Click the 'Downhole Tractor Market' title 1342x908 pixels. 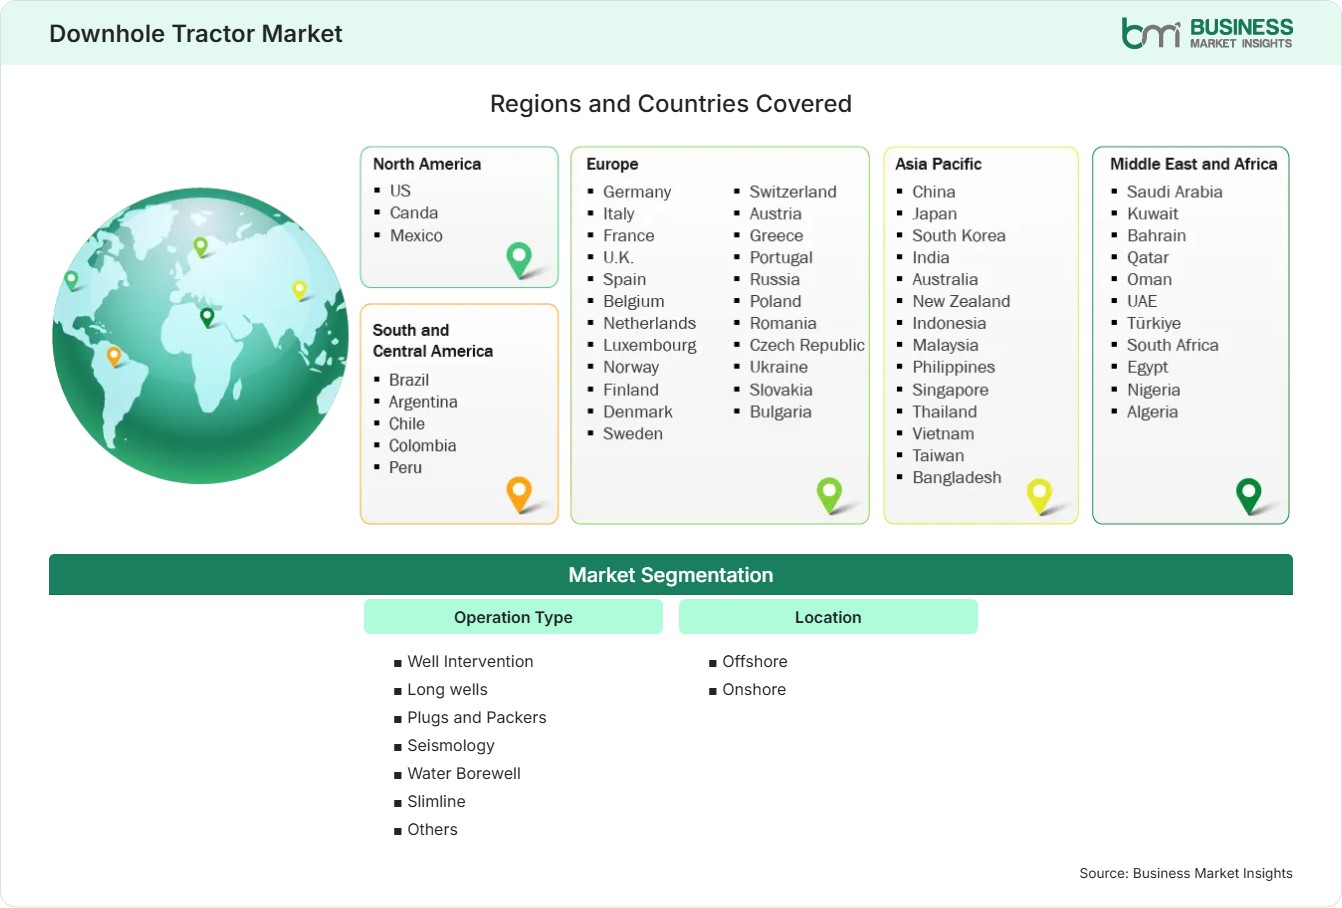coord(196,34)
